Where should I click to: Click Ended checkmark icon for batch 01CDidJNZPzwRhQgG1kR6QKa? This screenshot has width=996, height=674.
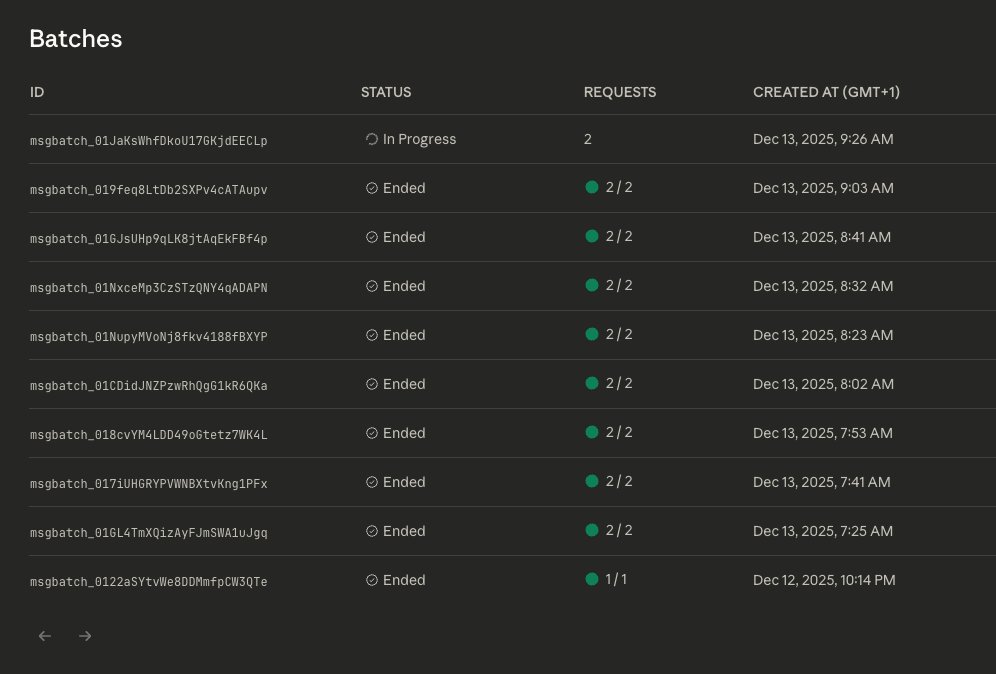coord(372,384)
